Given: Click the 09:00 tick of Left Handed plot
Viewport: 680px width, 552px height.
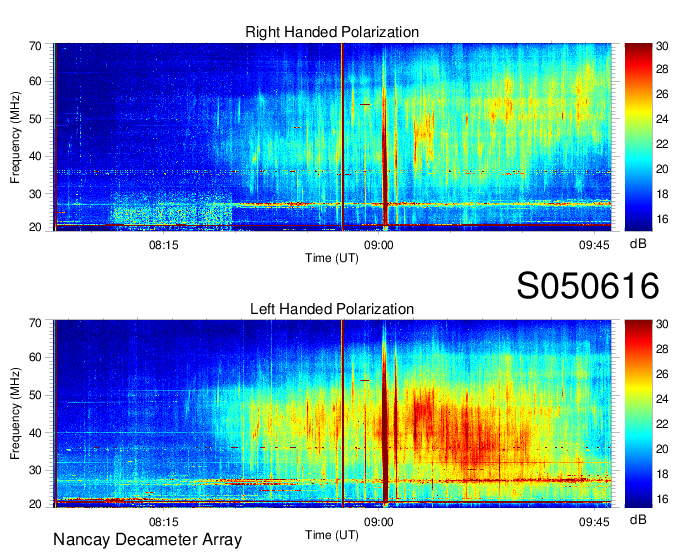Looking at the screenshot, I should (379, 522).
